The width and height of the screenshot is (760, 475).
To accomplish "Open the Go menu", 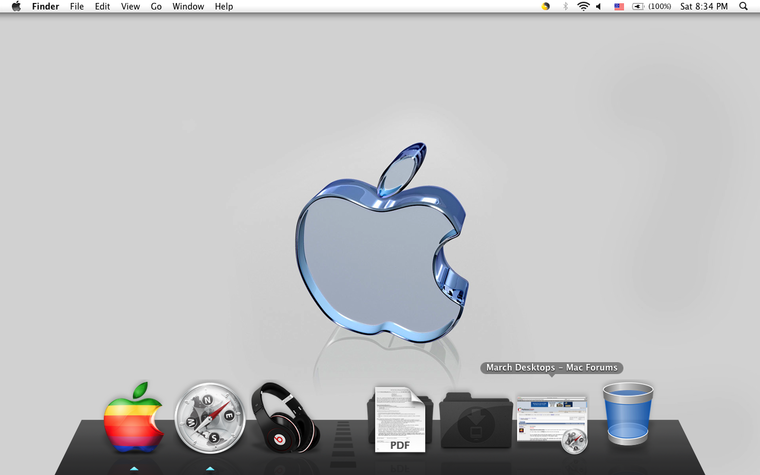I will [156, 6].
